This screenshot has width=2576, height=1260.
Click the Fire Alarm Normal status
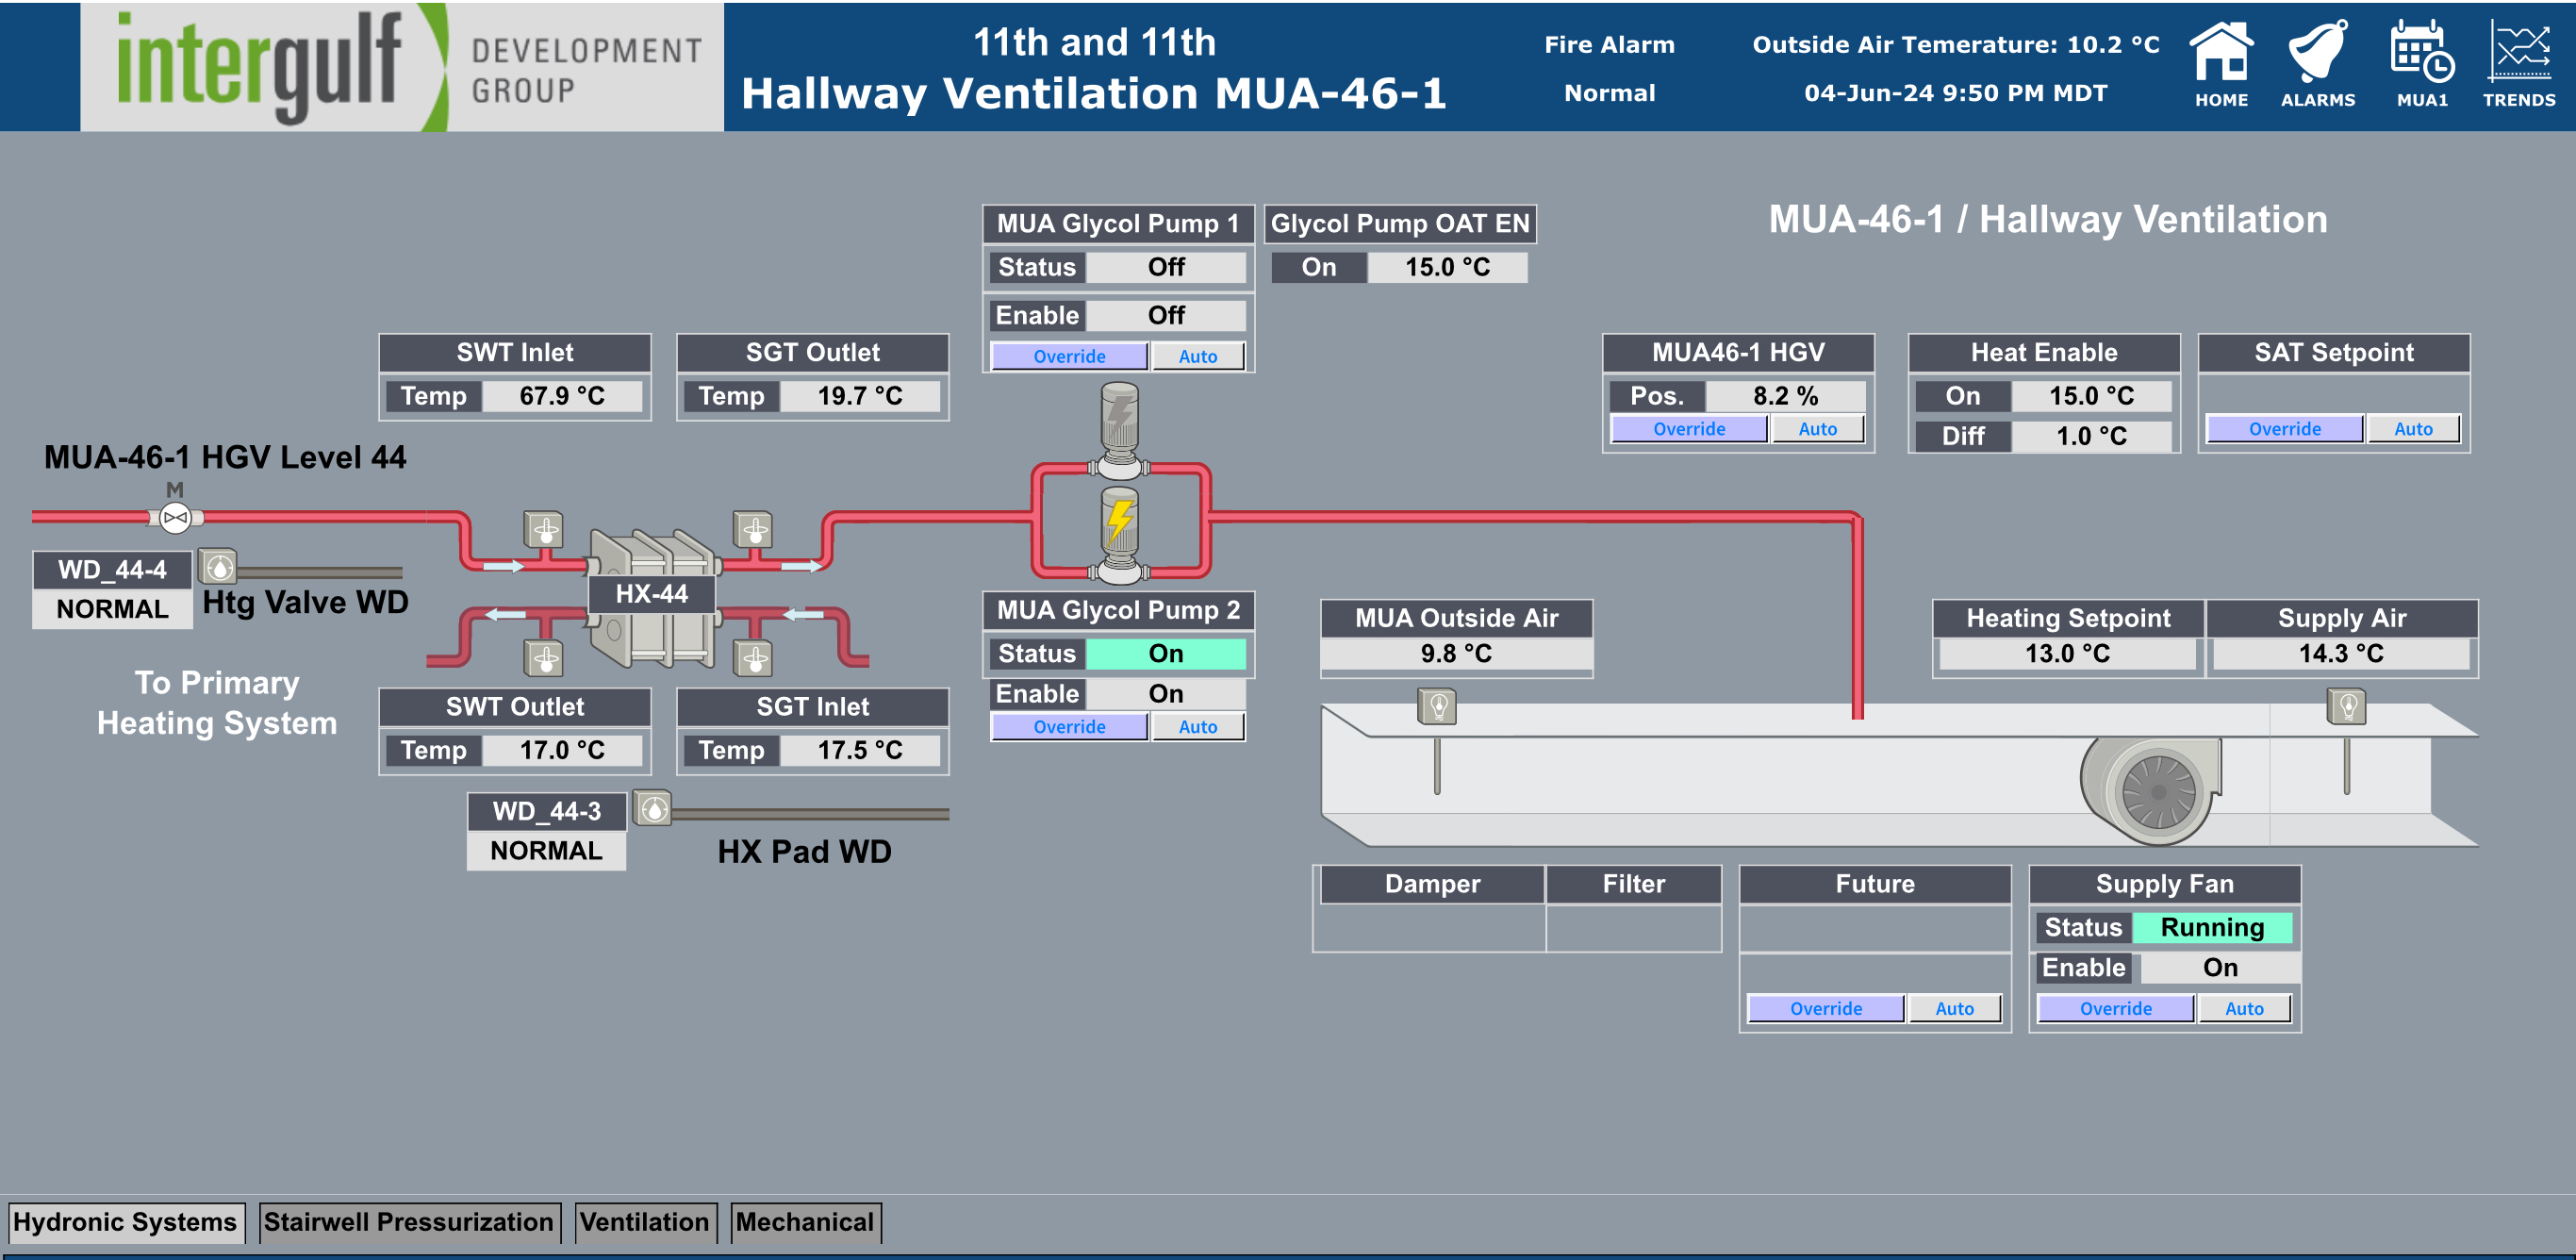tap(1609, 93)
